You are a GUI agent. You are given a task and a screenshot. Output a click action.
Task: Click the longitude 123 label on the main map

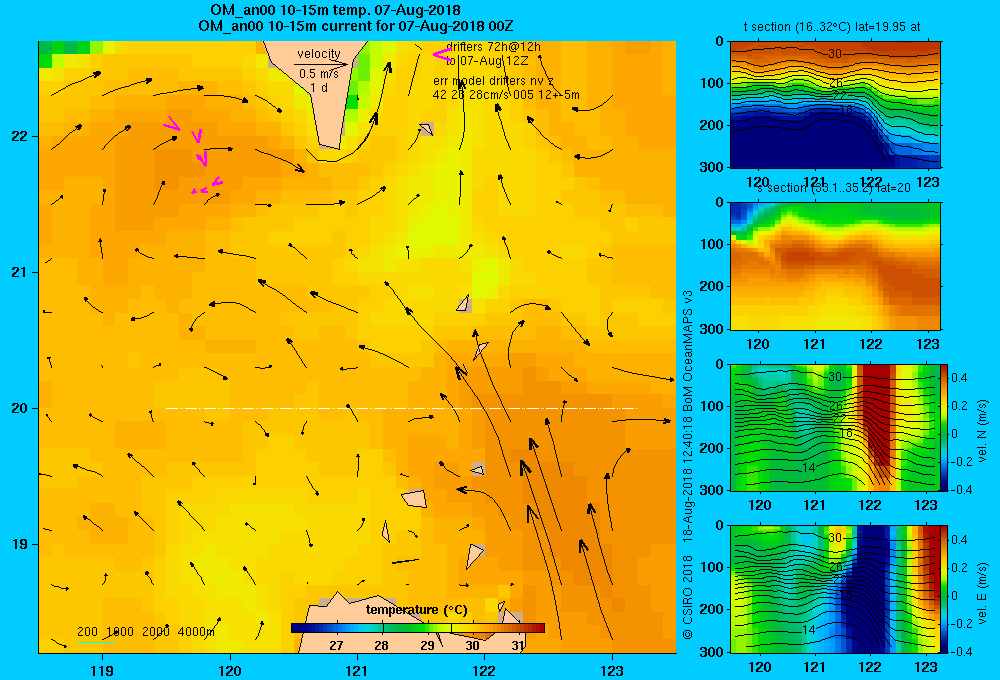[612, 670]
